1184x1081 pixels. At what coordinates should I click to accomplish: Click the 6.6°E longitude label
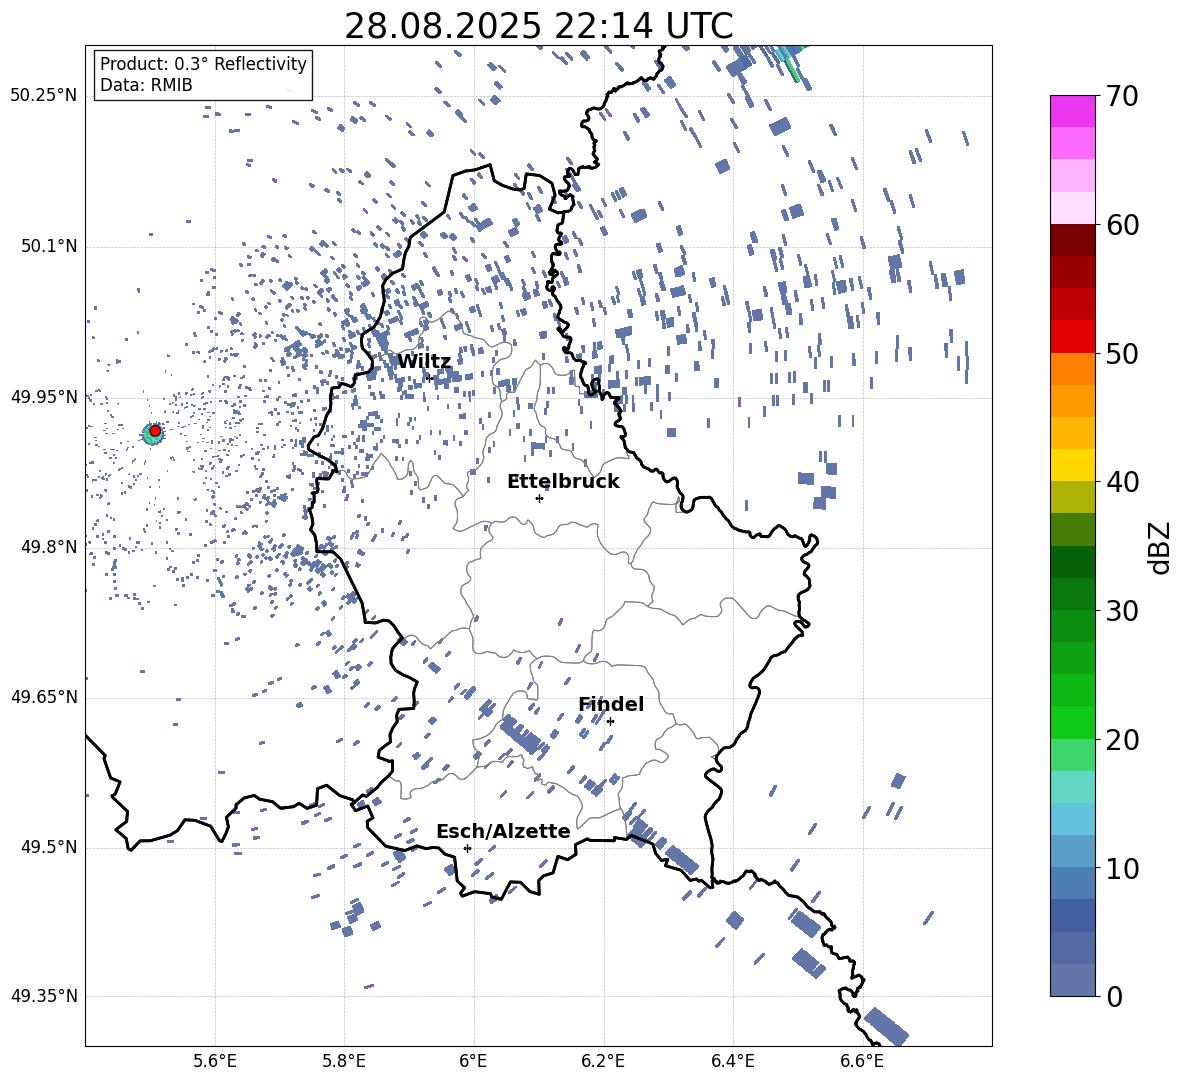(x=862, y=1061)
